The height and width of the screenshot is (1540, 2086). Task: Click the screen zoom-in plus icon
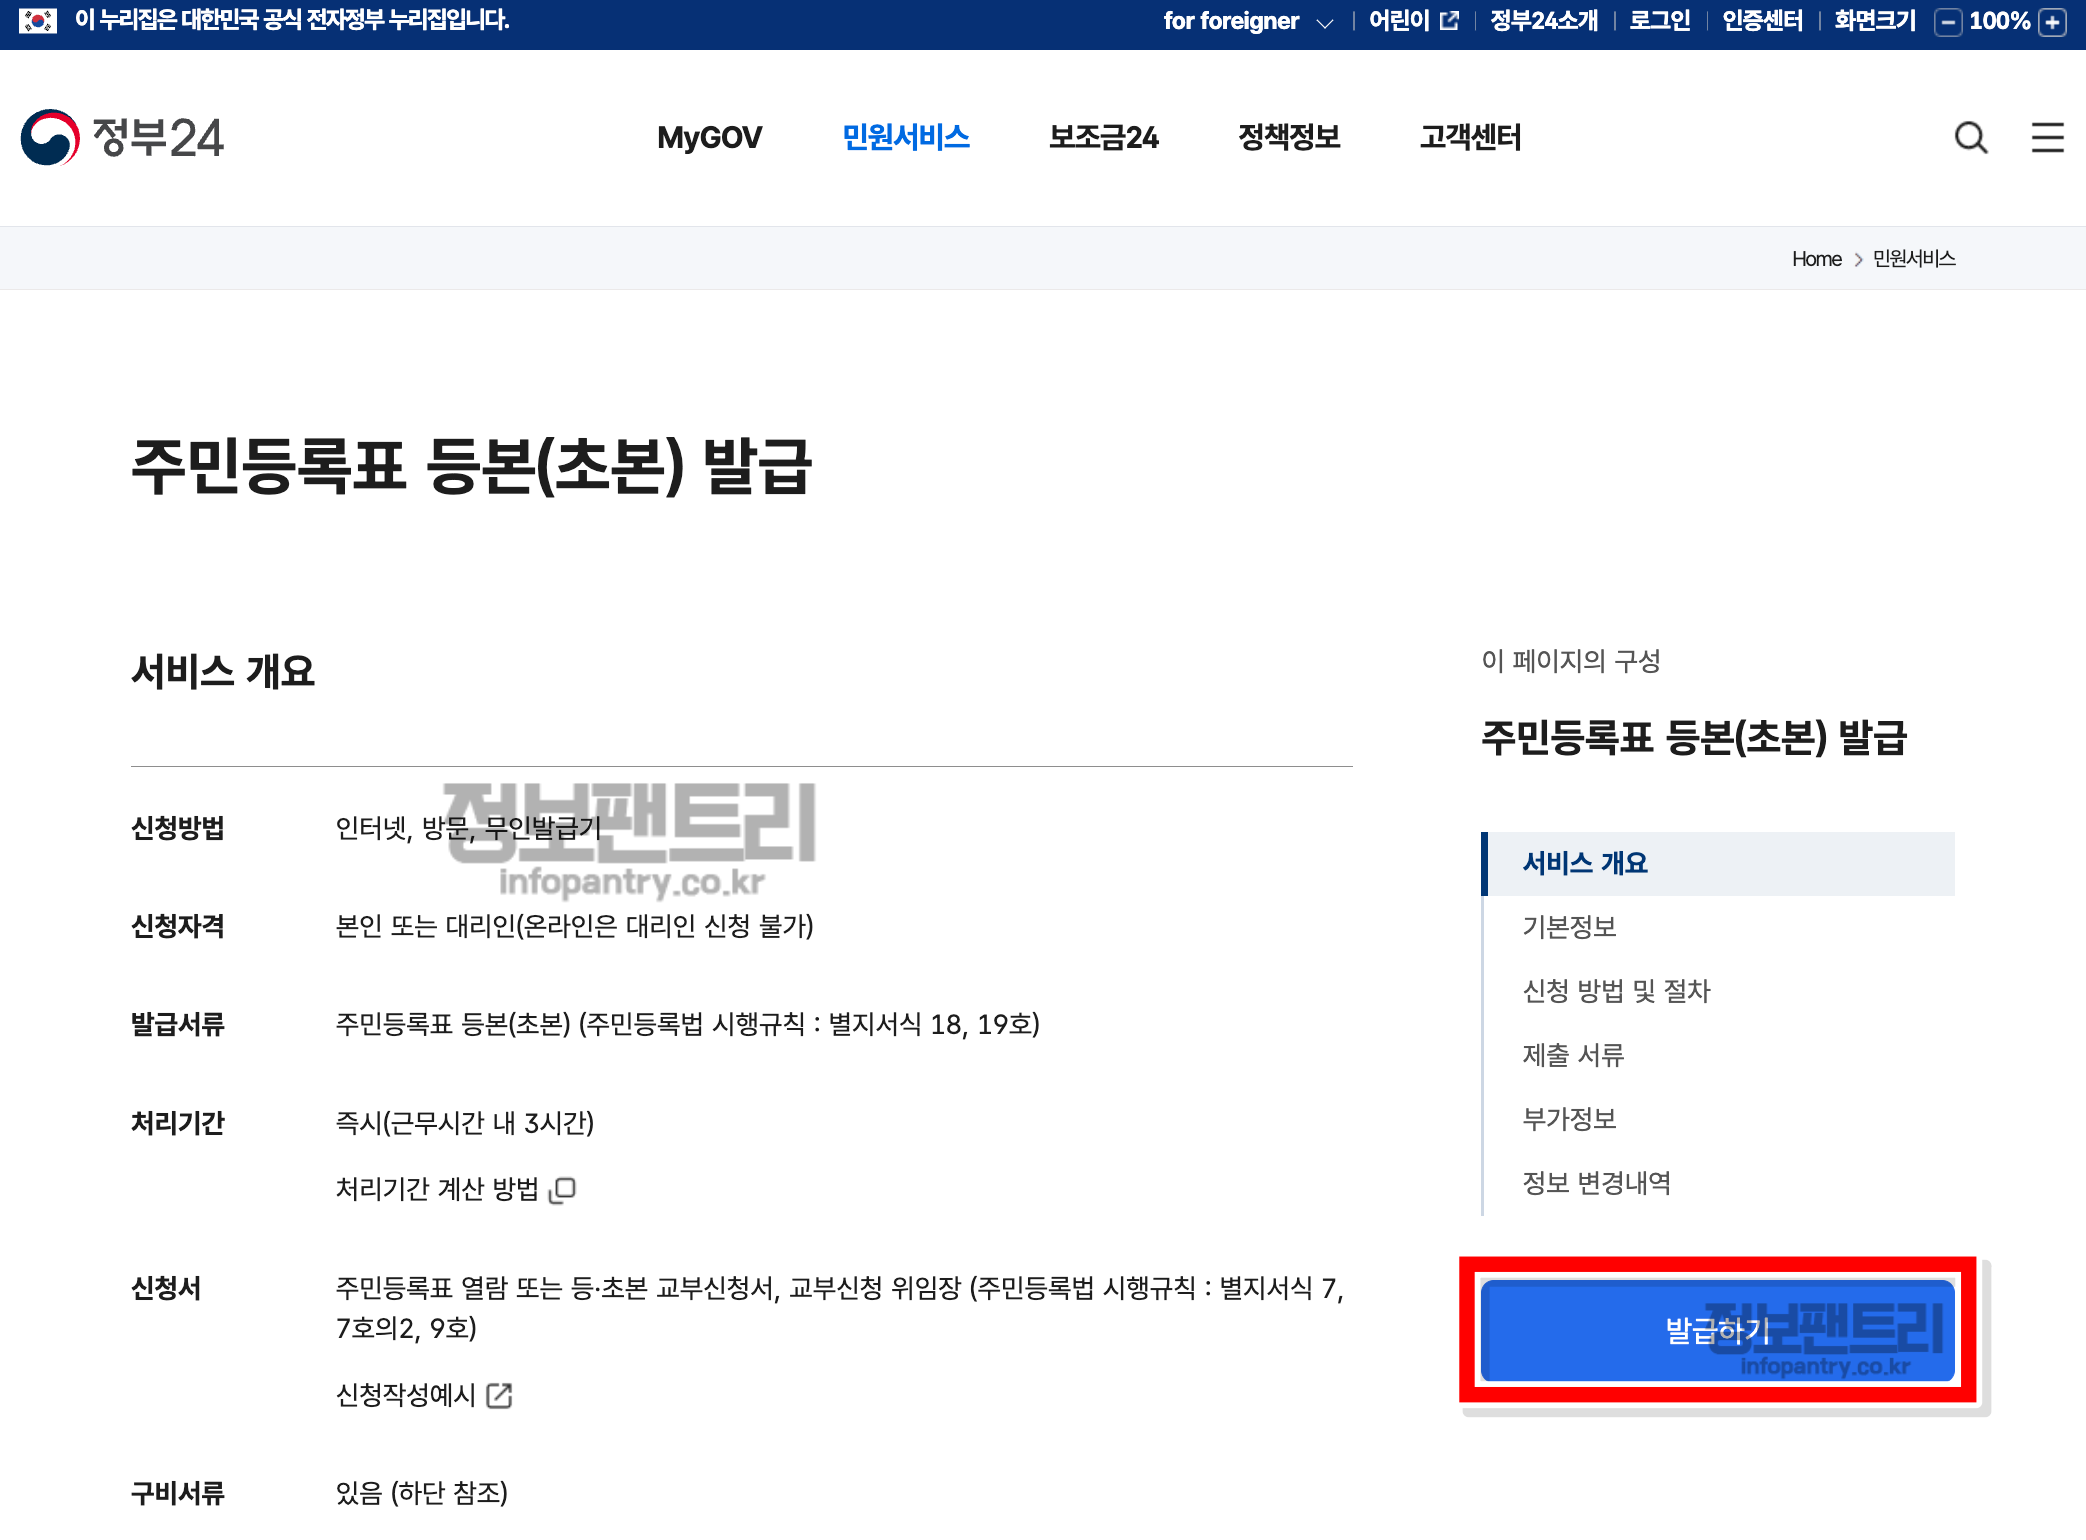click(2053, 22)
